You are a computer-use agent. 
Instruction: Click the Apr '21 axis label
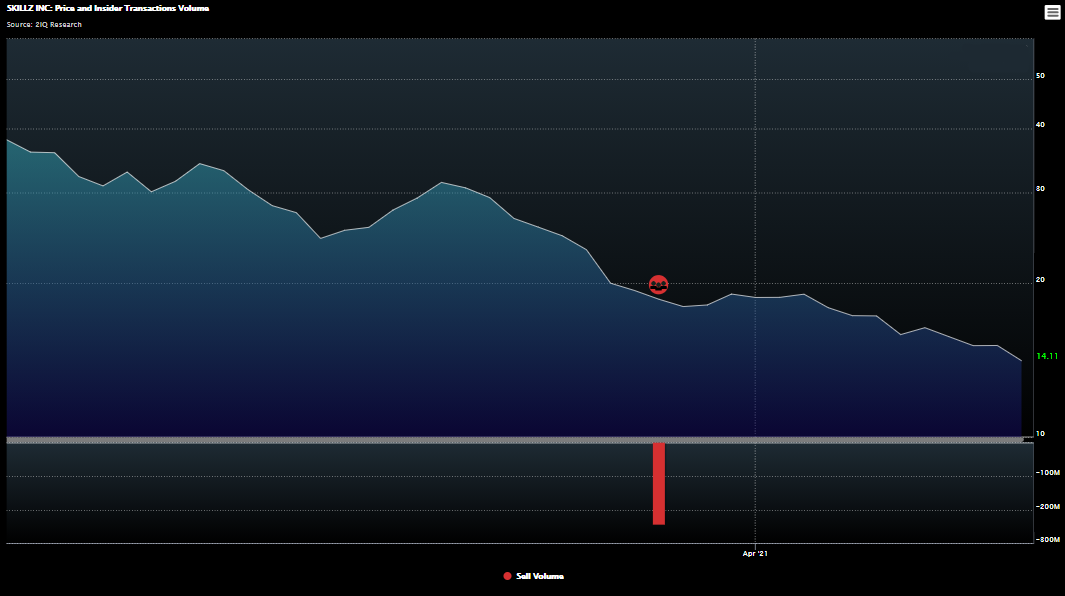[x=755, y=554]
